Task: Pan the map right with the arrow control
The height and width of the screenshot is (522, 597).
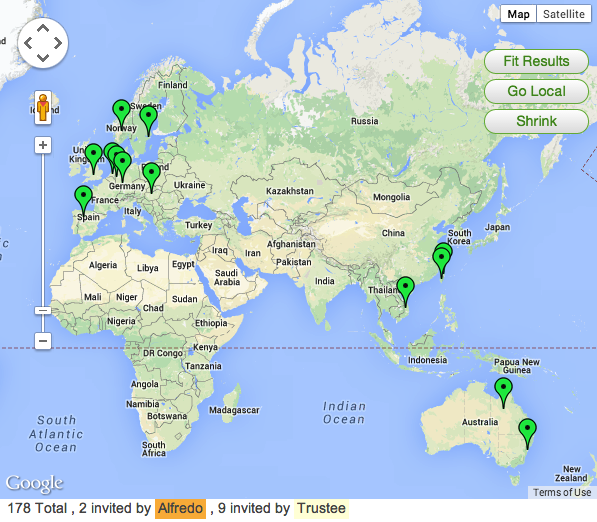Action: 58,43
